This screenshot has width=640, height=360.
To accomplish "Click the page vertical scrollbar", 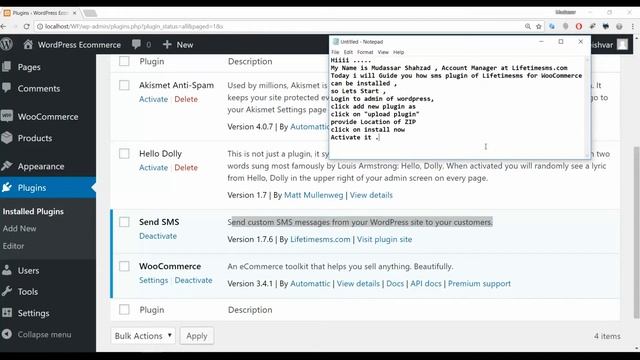I will 636,233.
